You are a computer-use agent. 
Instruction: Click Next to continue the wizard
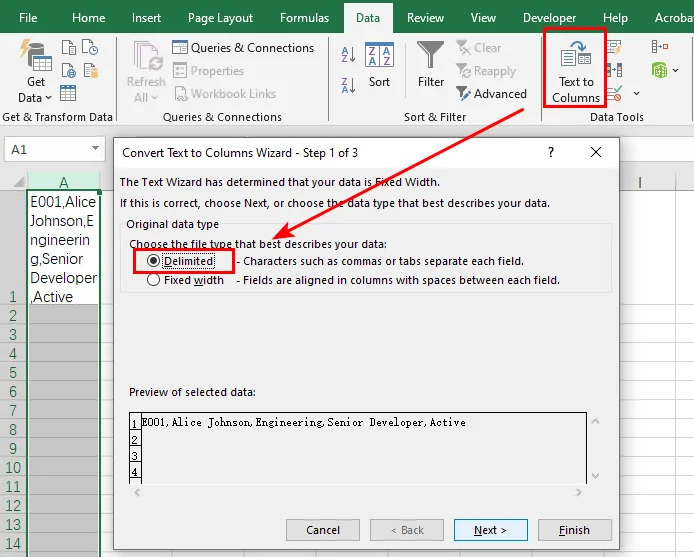[490, 530]
